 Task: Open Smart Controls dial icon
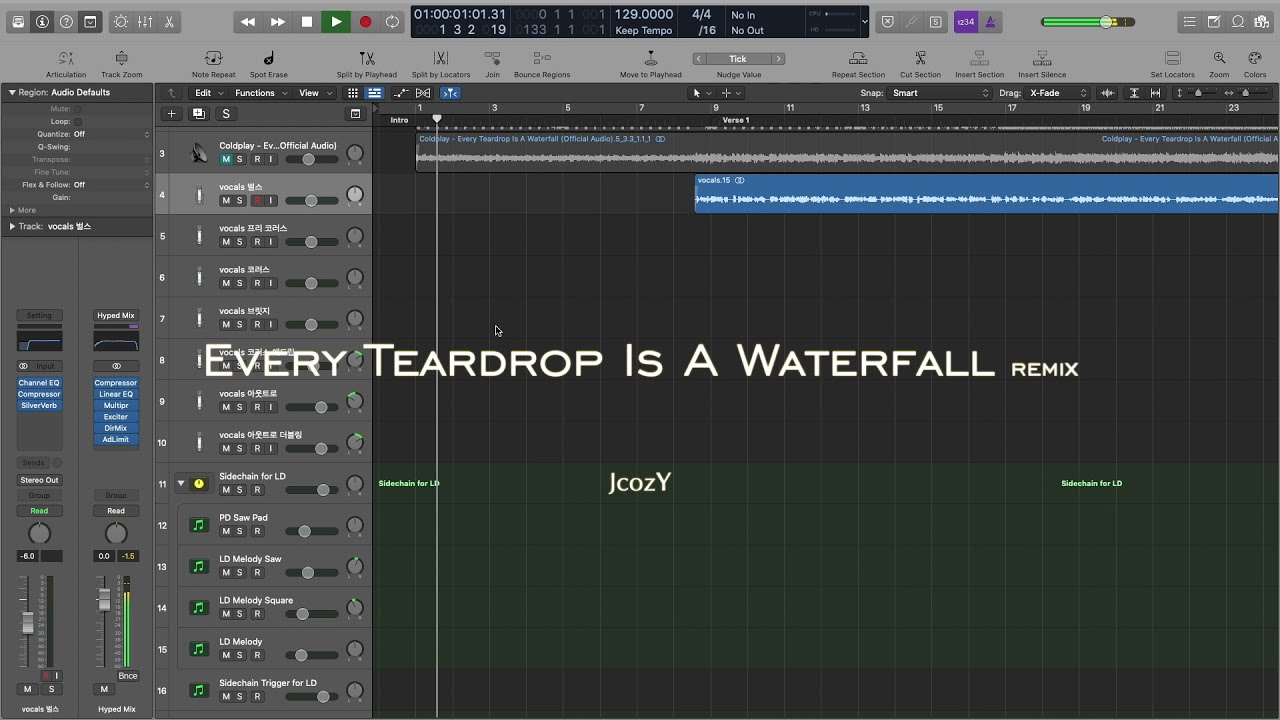coord(121,22)
